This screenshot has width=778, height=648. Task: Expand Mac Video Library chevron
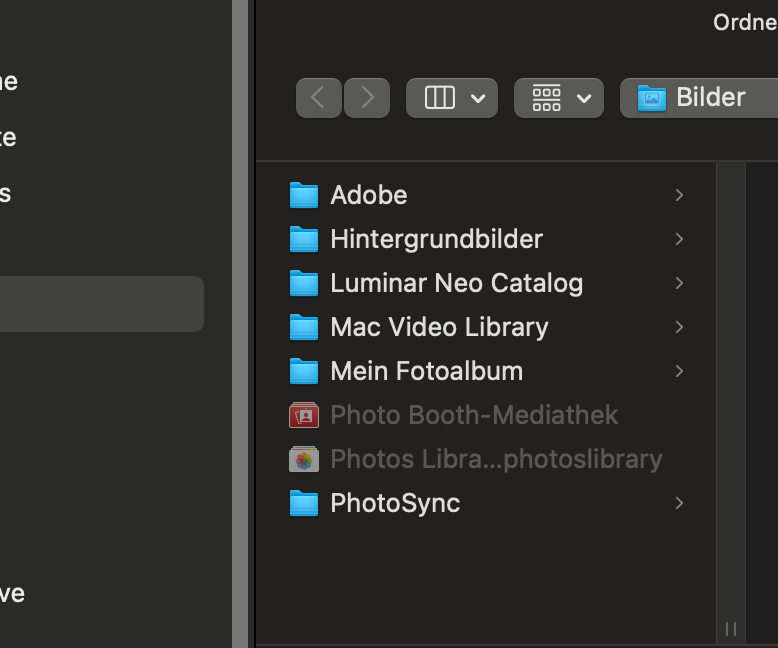click(679, 327)
